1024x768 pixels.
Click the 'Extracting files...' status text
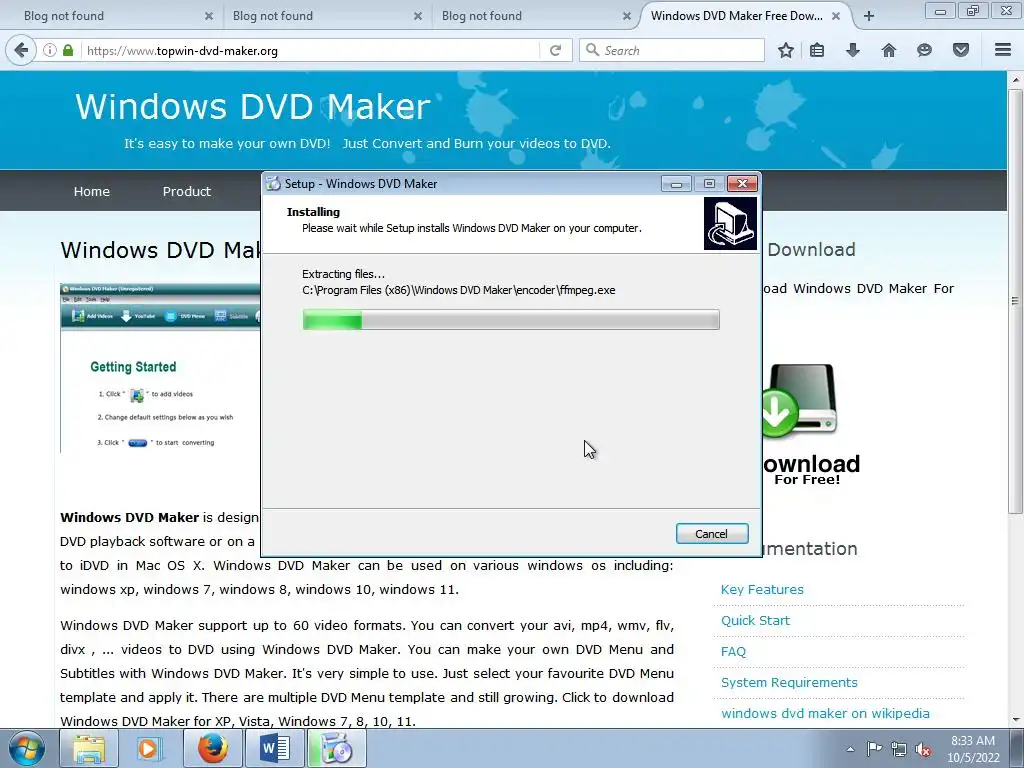(344, 274)
